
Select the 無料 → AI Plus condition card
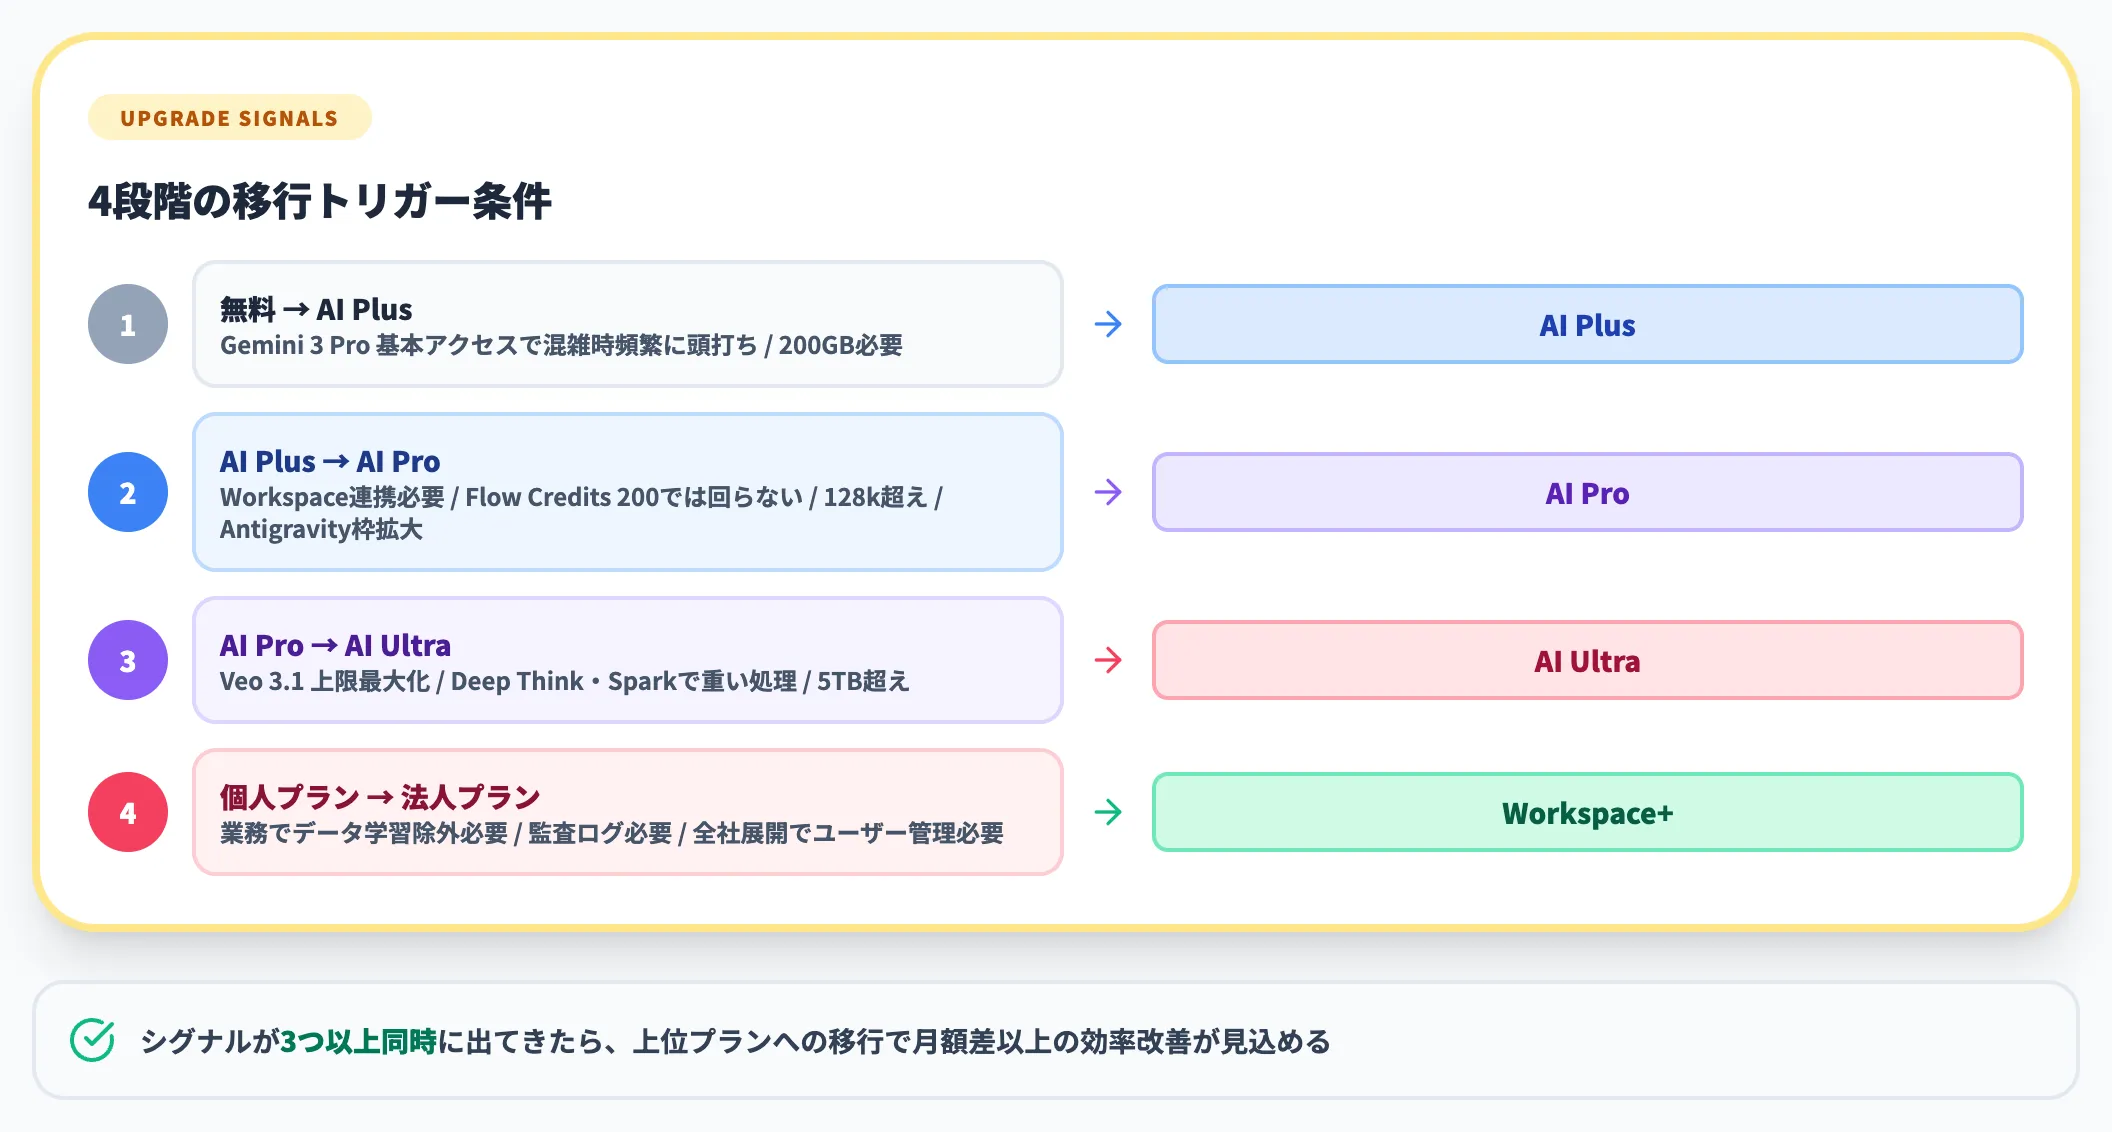(627, 324)
